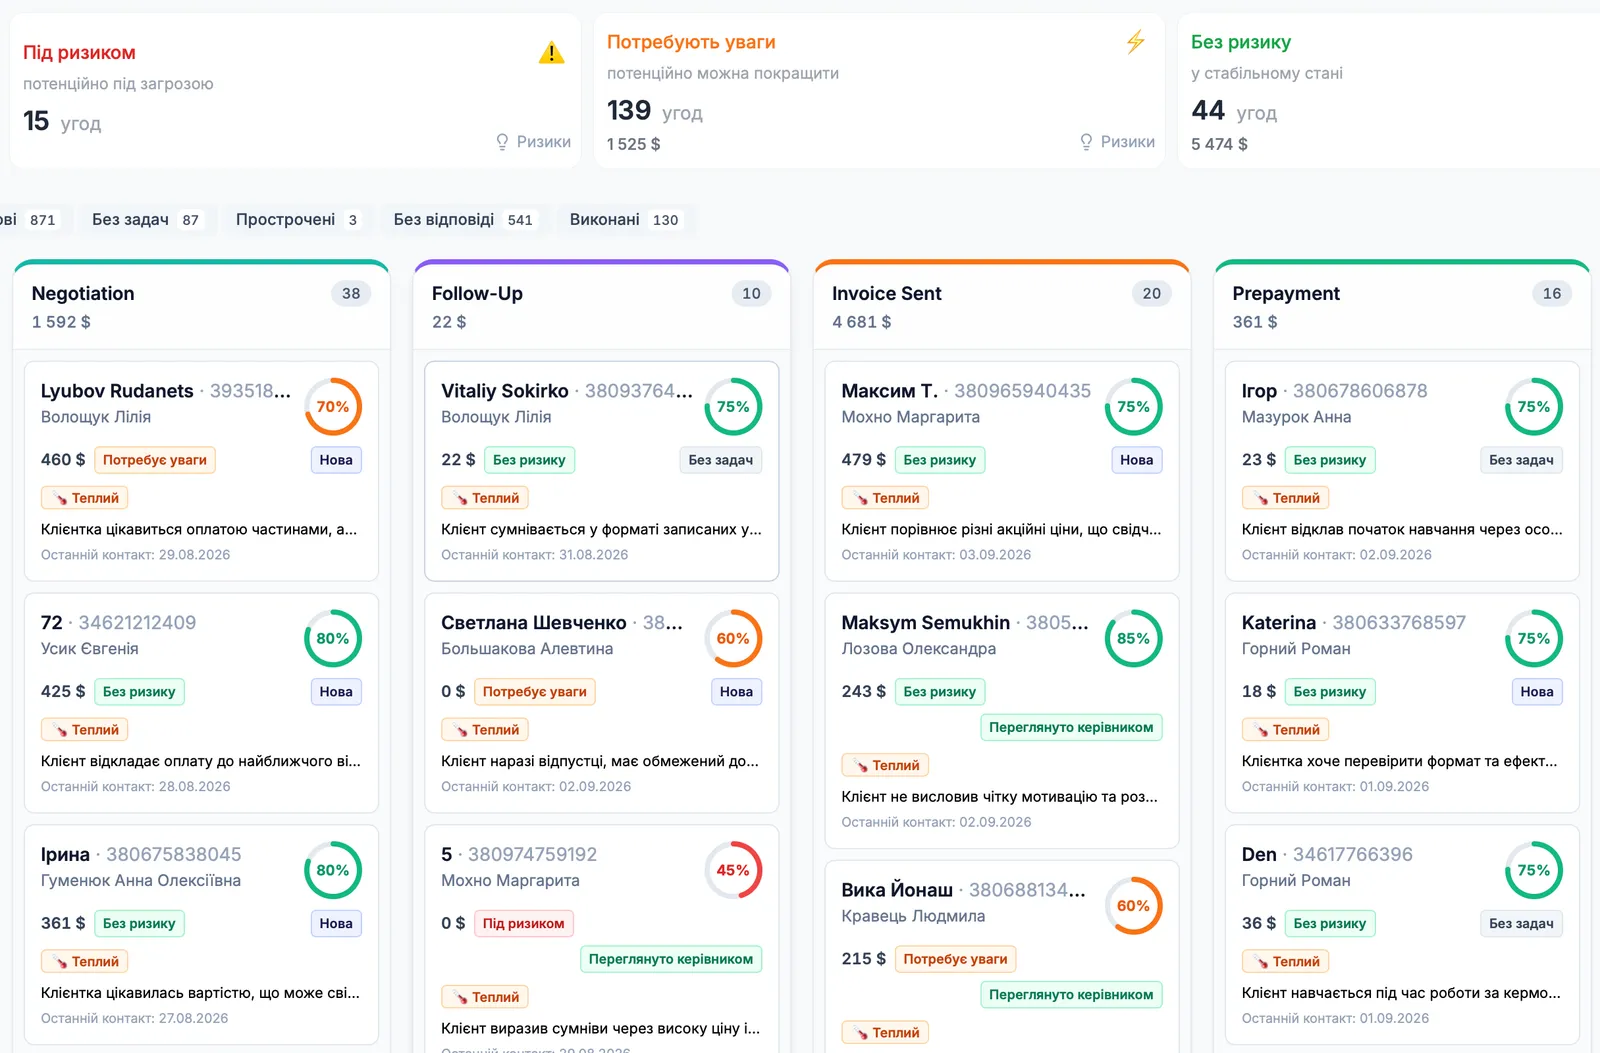Image resolution: width=1600 pixels, height=1053 pixels.
Task: Click Нова badge on Katerina card
Action: (x=1537, y=692)
